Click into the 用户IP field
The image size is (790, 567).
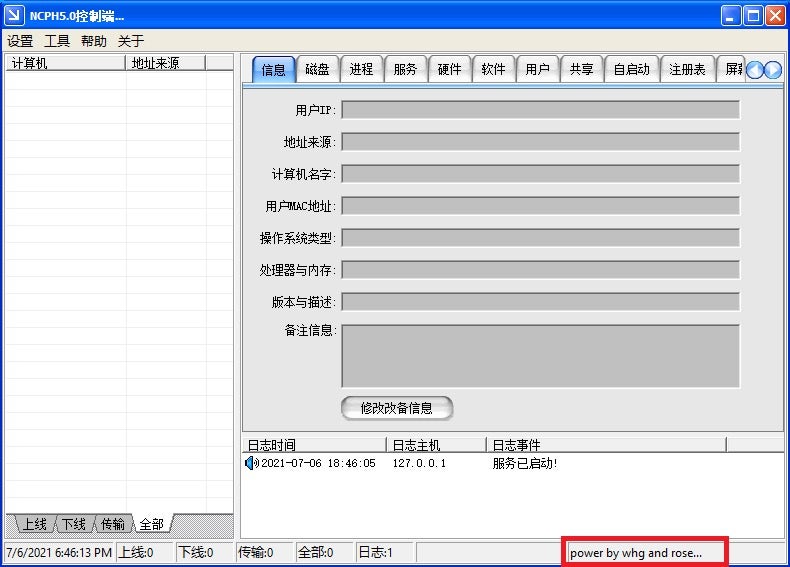pyautogui.click(x=540, y=110)
